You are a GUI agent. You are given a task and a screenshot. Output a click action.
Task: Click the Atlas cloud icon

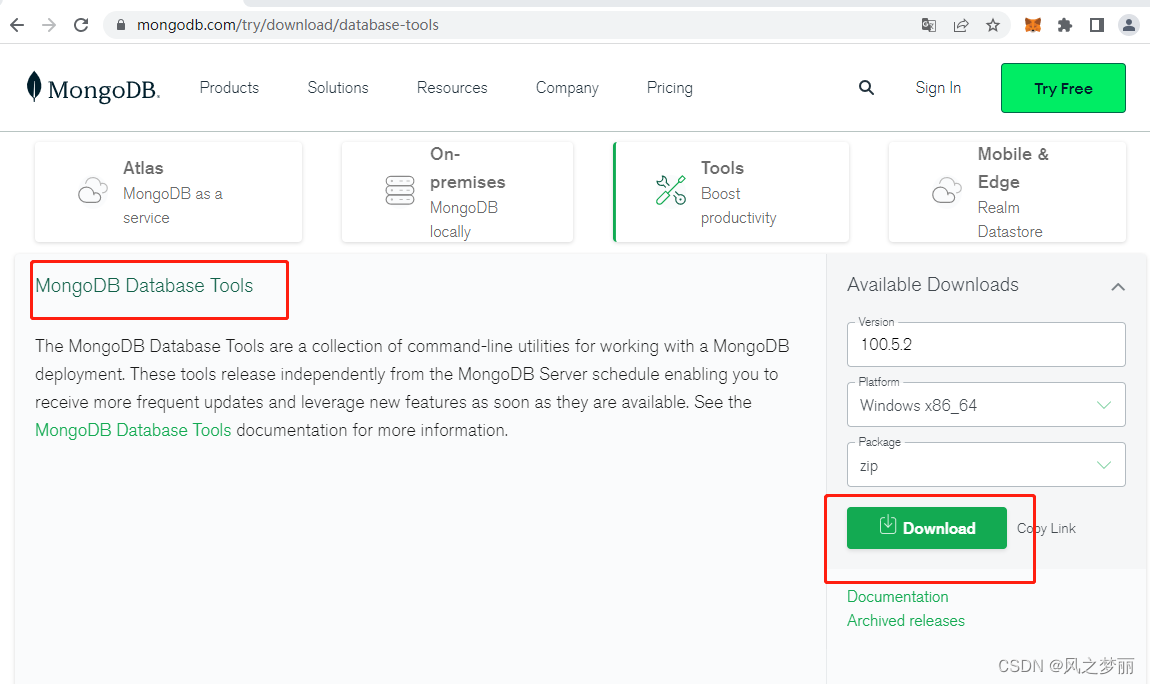[x=92, y=191]
